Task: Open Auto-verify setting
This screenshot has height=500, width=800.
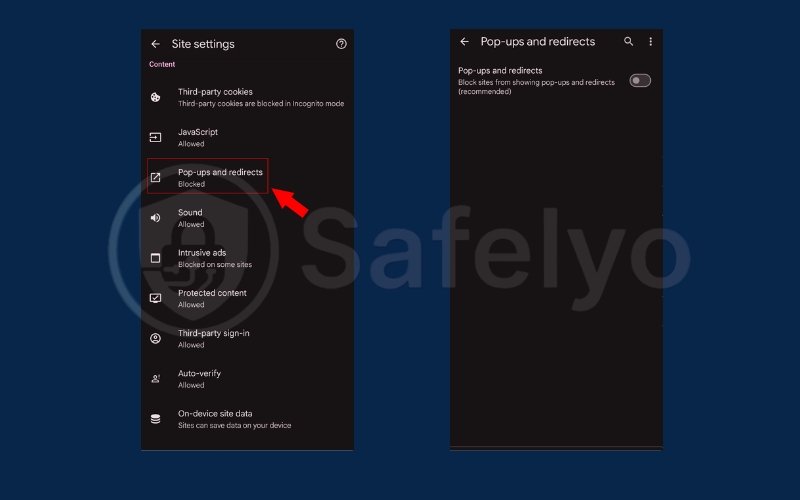Action: pyautogui.click(x=247, y=379)
